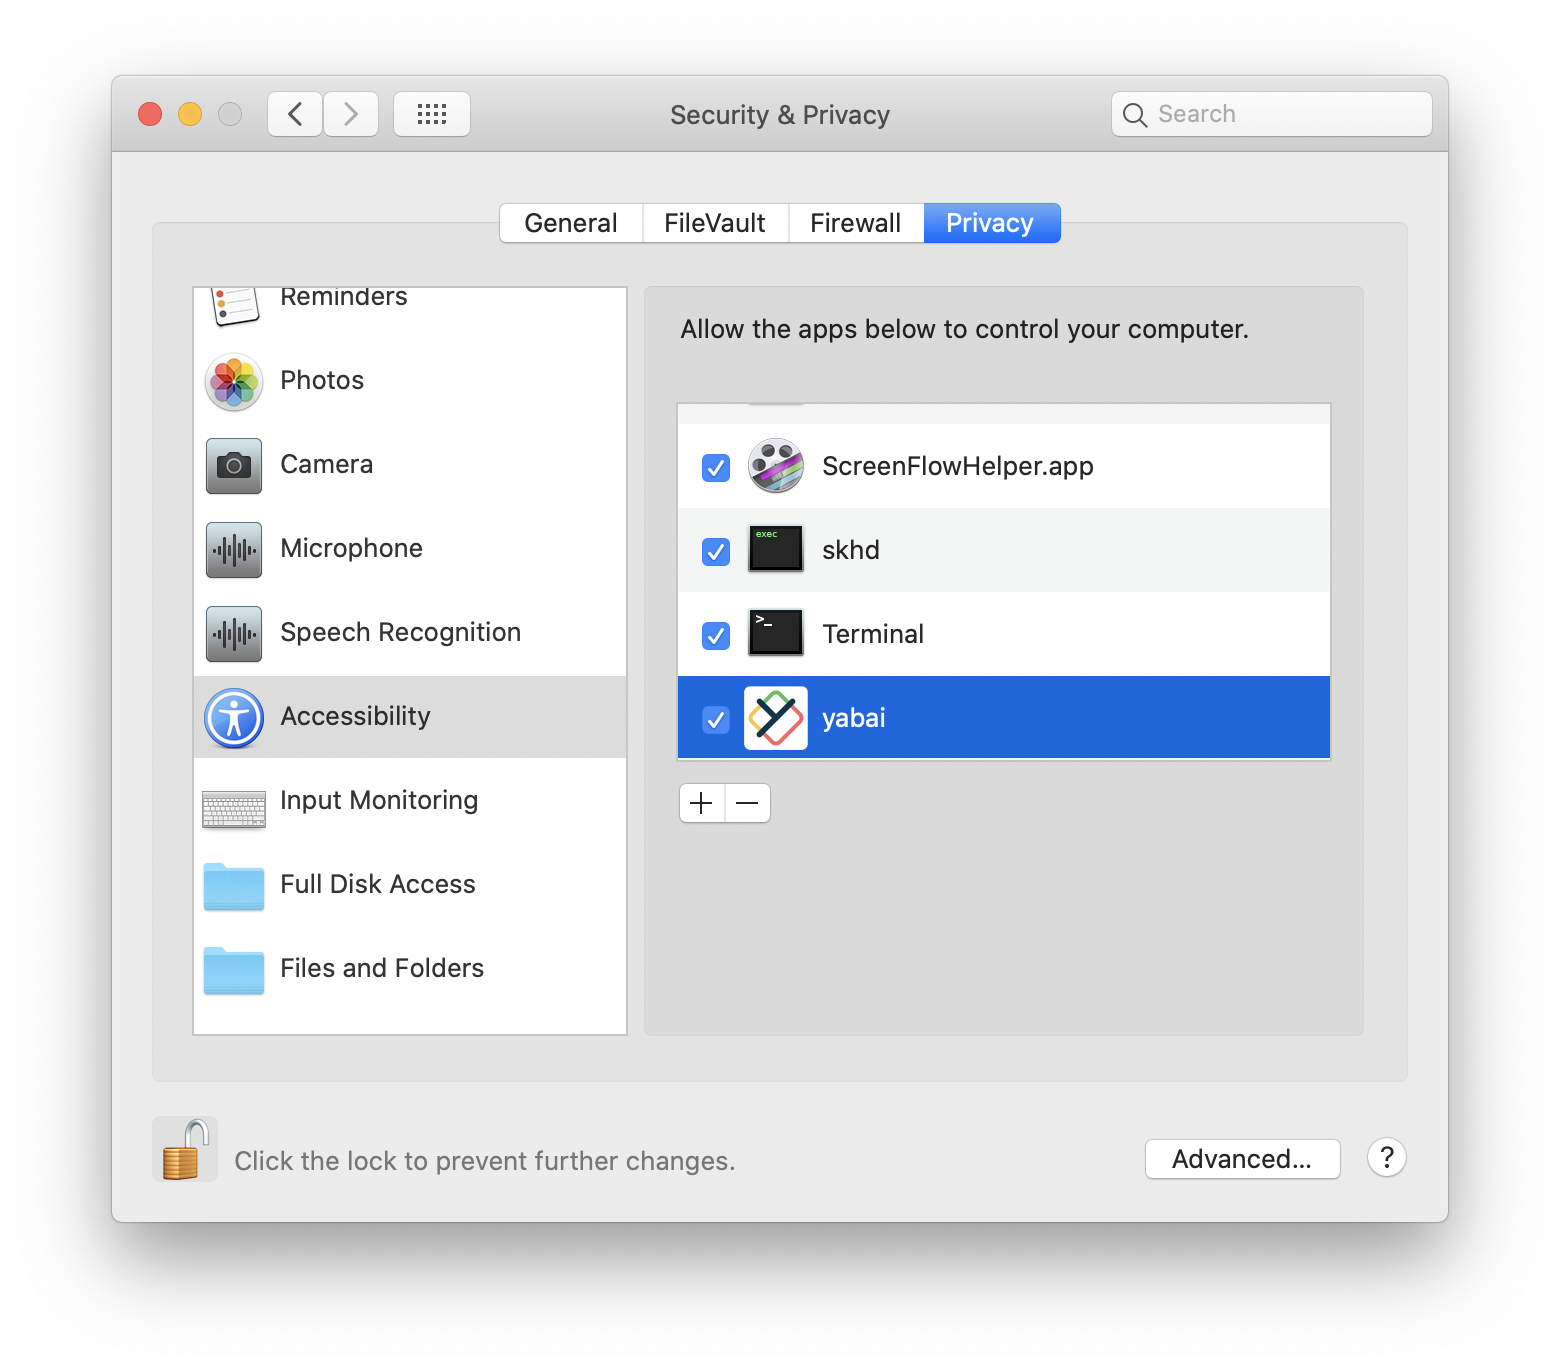Click the Search field
Viewport: 1560px width, 1370px height.
point(1272,114)
